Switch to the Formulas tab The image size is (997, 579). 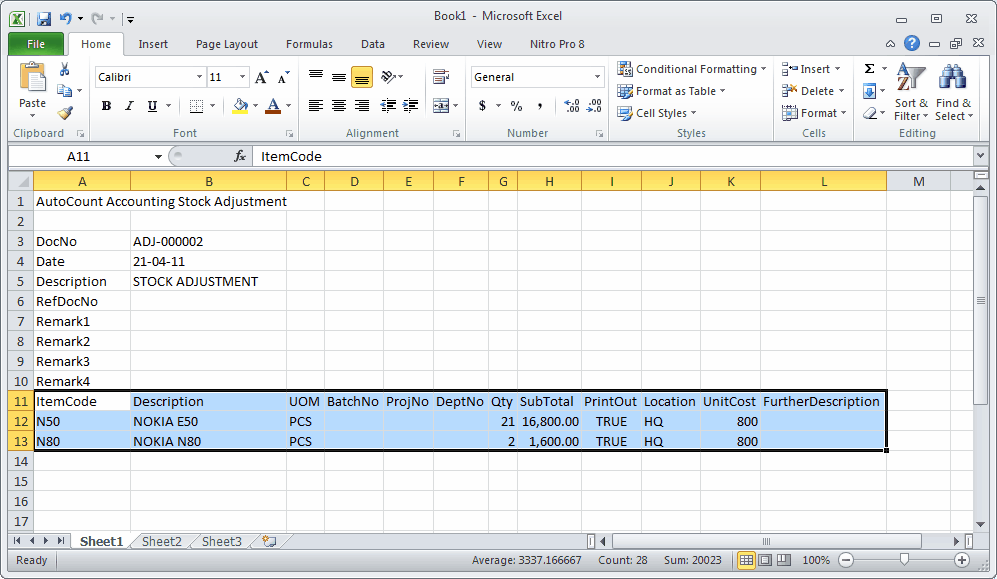[x=309, y=44]
